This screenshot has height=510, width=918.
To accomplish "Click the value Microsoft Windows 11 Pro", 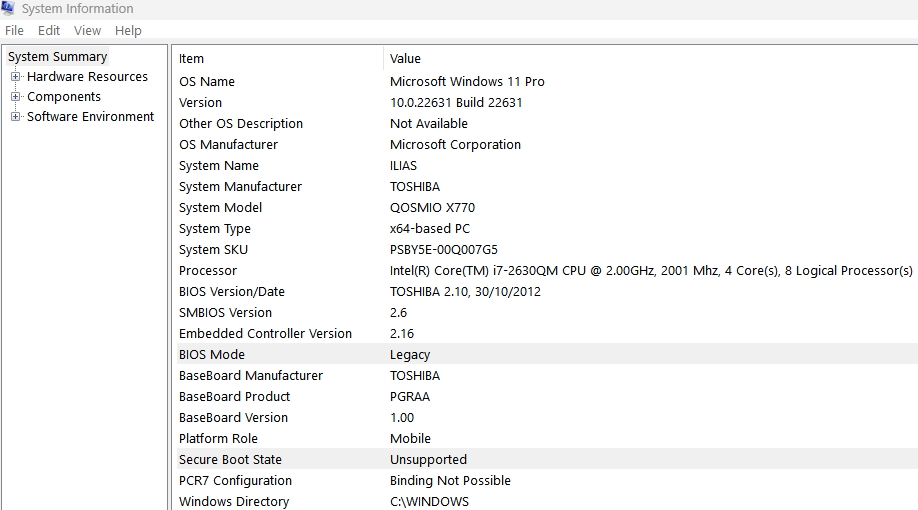I will tap(467, 81).
